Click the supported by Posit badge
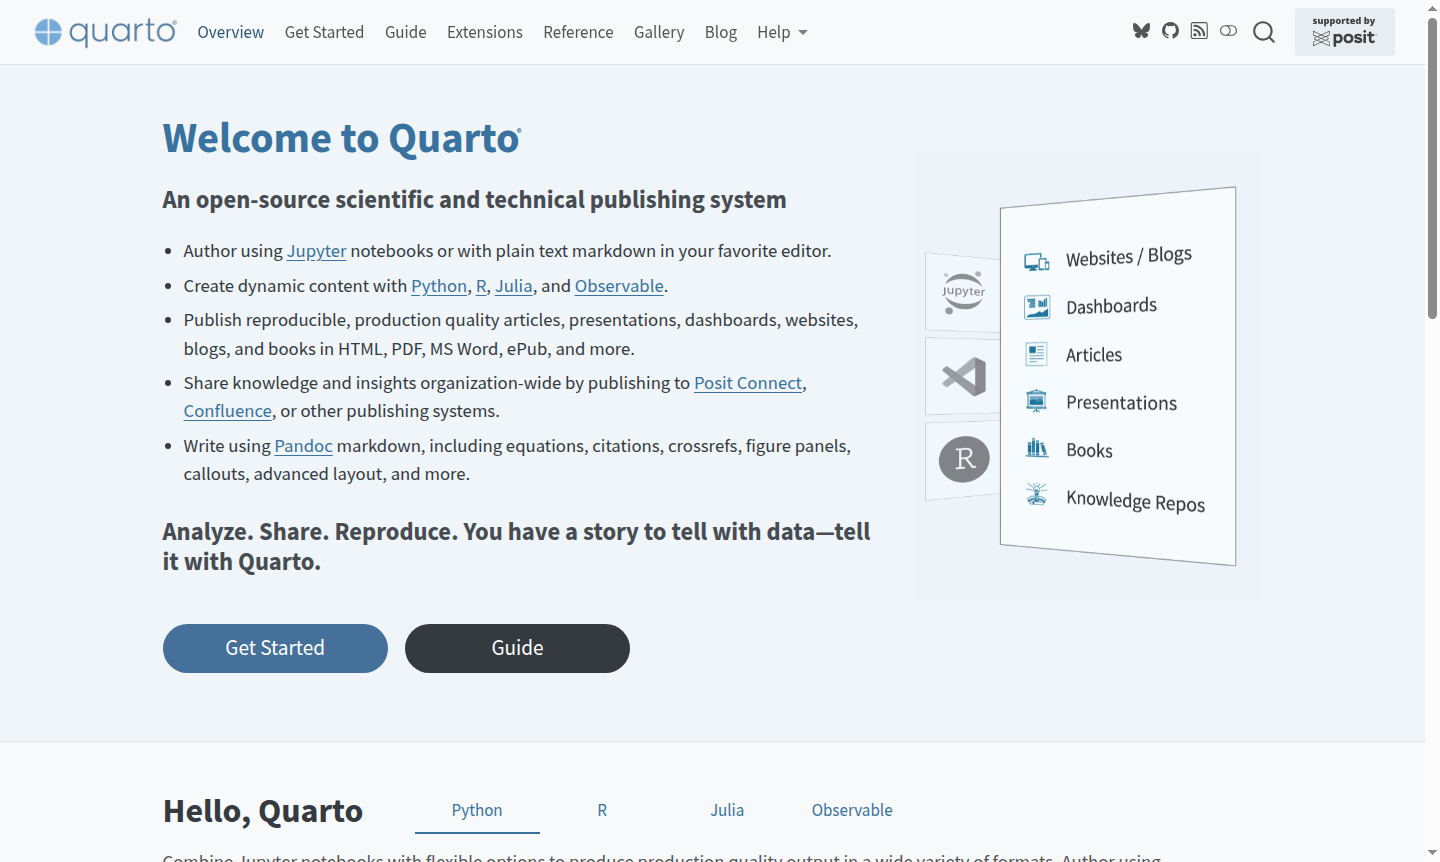Viewport: 1440px width, 862px height. (x=1344, y=32)
